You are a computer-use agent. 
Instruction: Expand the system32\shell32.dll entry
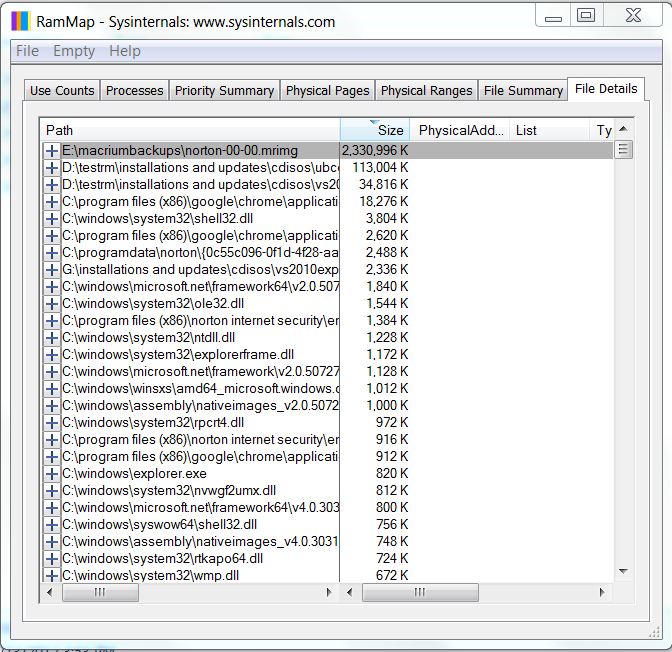[x=52, y=219]
